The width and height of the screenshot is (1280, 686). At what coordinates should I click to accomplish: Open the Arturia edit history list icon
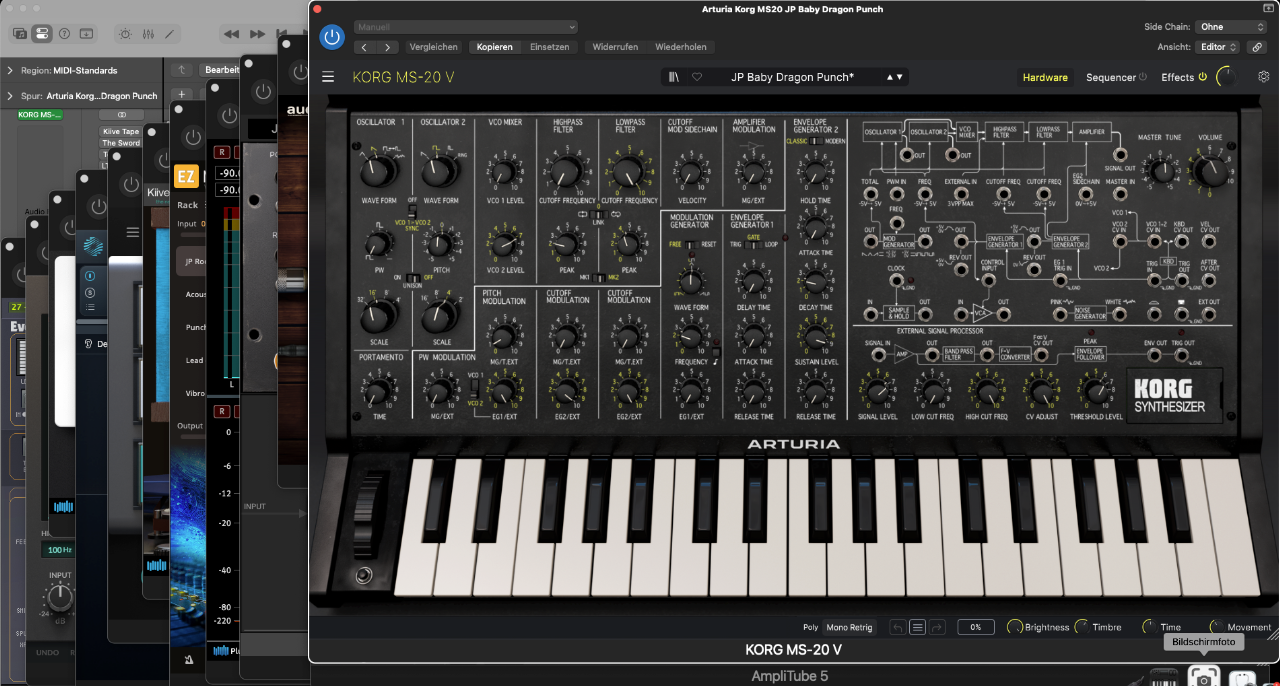coord(916,627)
